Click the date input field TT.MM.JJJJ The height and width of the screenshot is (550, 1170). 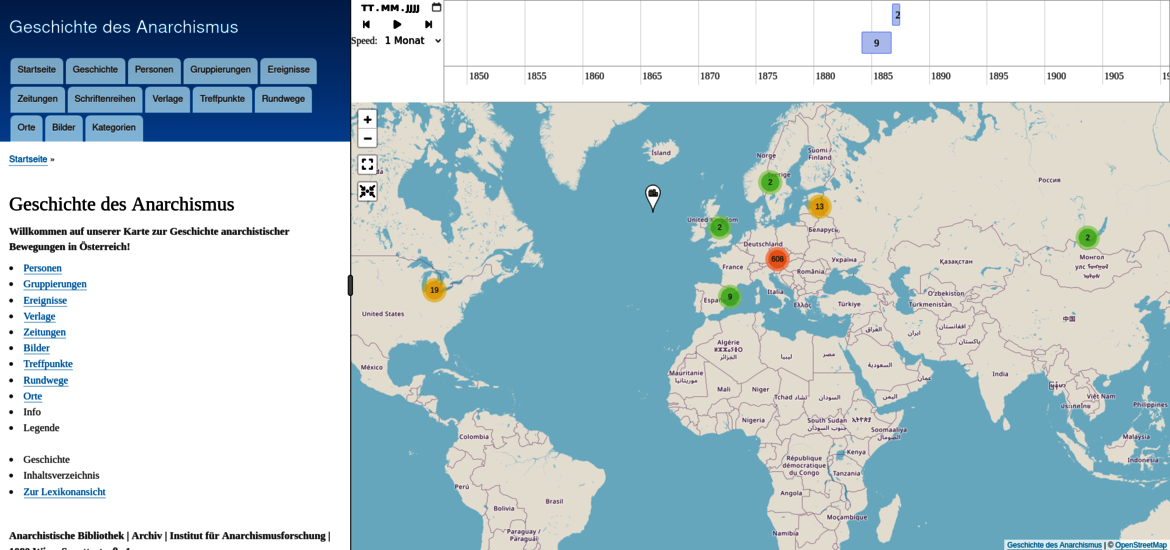pos(390,8)
